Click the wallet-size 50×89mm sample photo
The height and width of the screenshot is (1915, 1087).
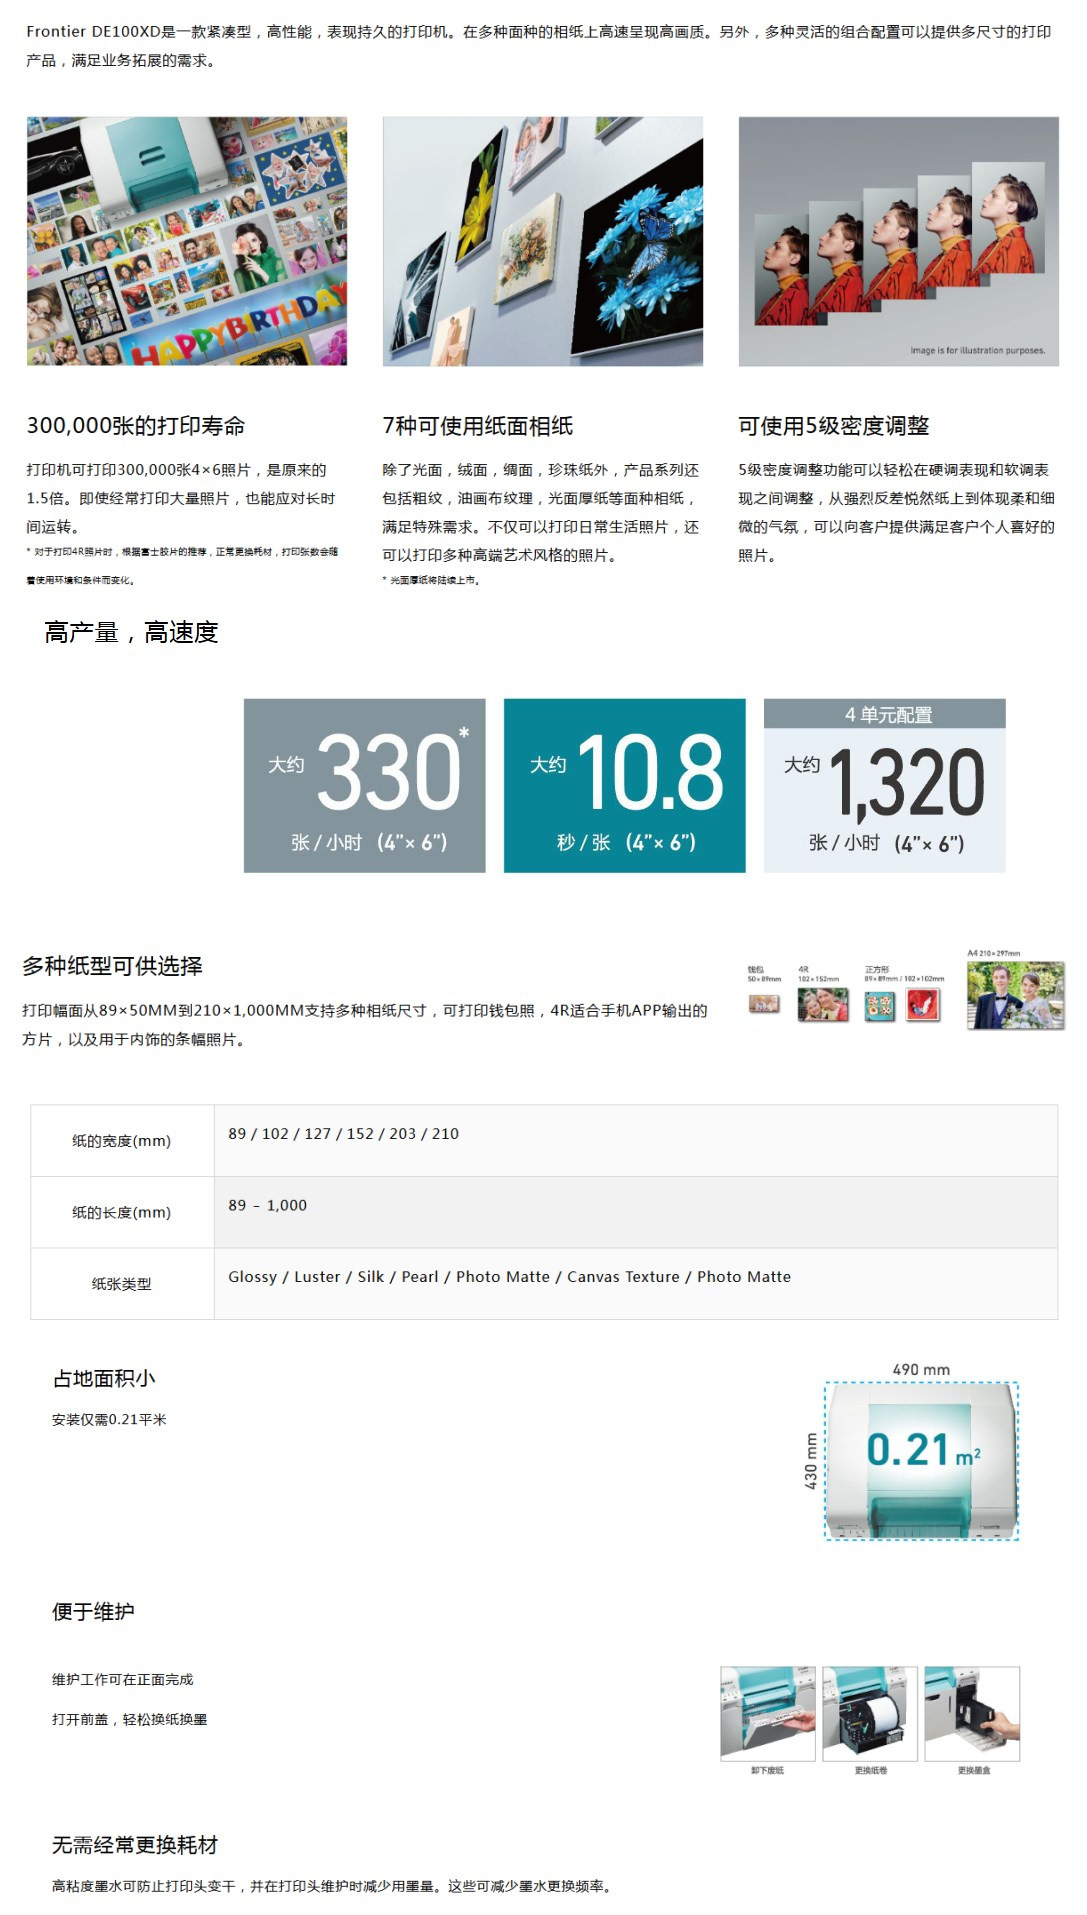point(764,1004)
